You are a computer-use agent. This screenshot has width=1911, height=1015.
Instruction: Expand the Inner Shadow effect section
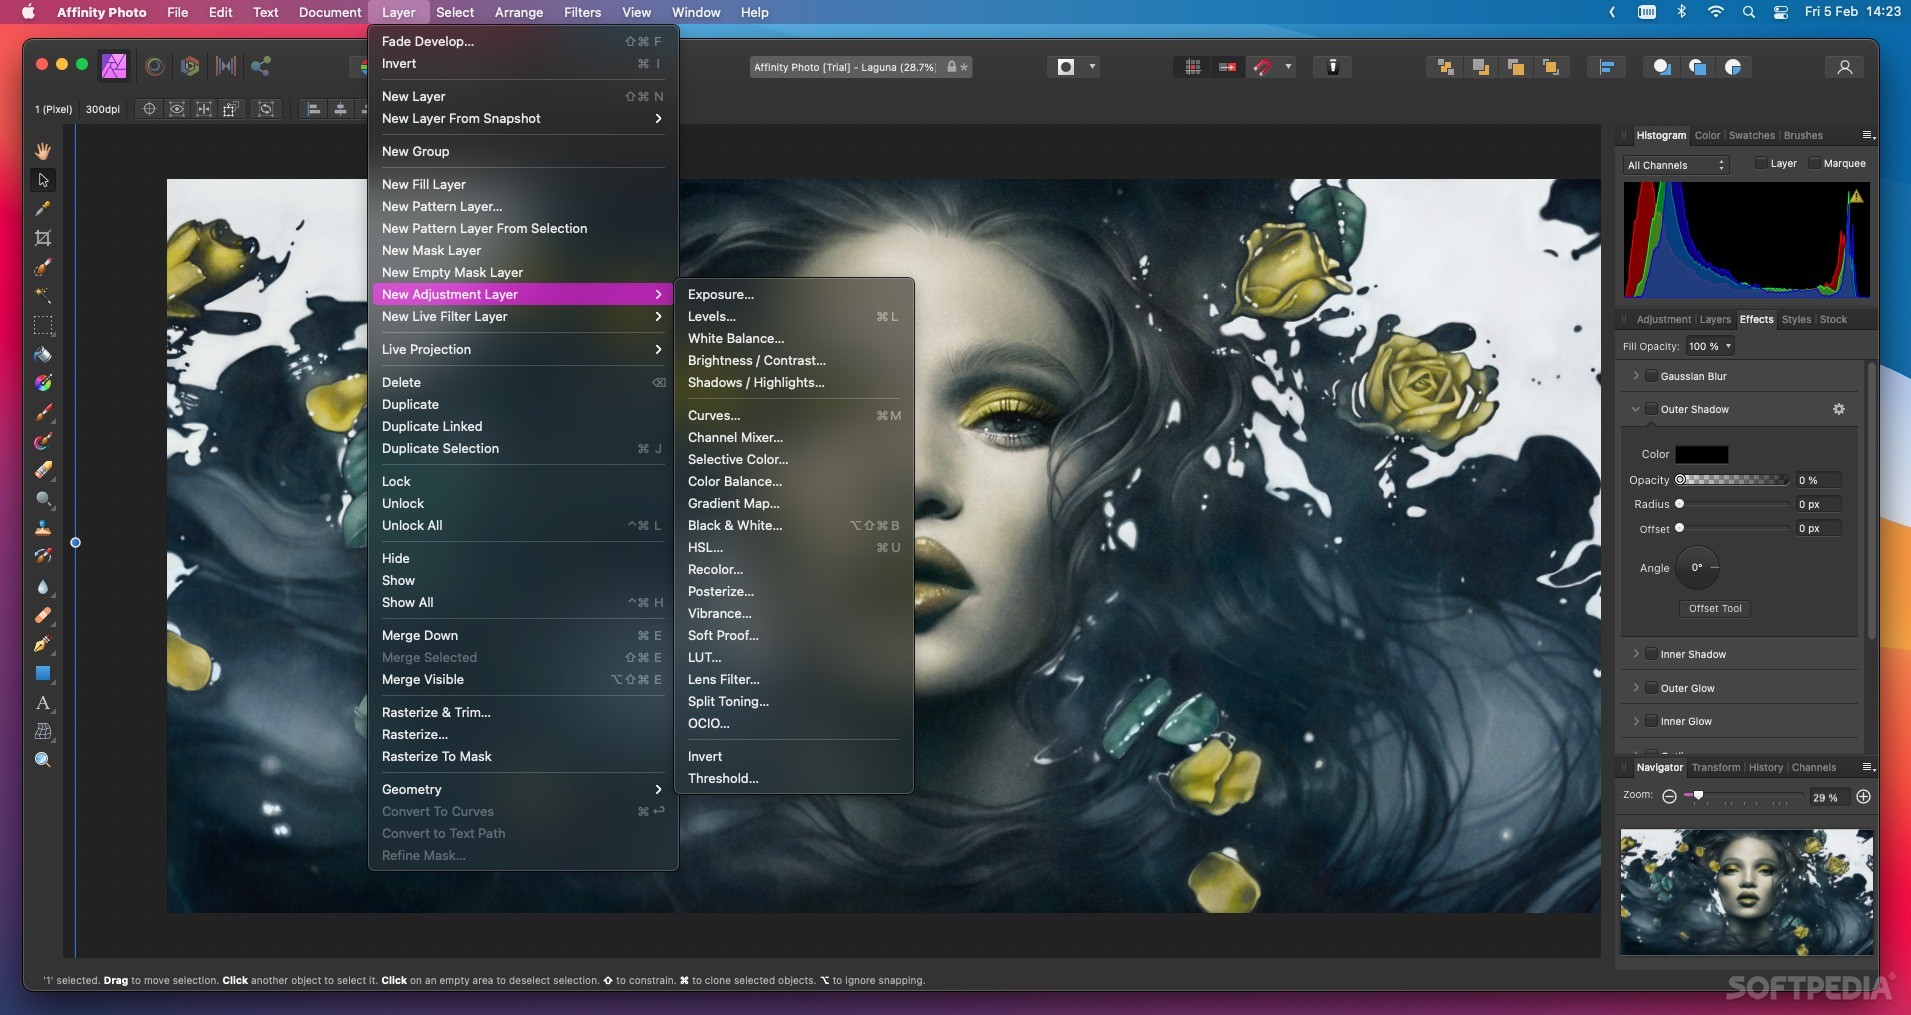click(1636, 654)
